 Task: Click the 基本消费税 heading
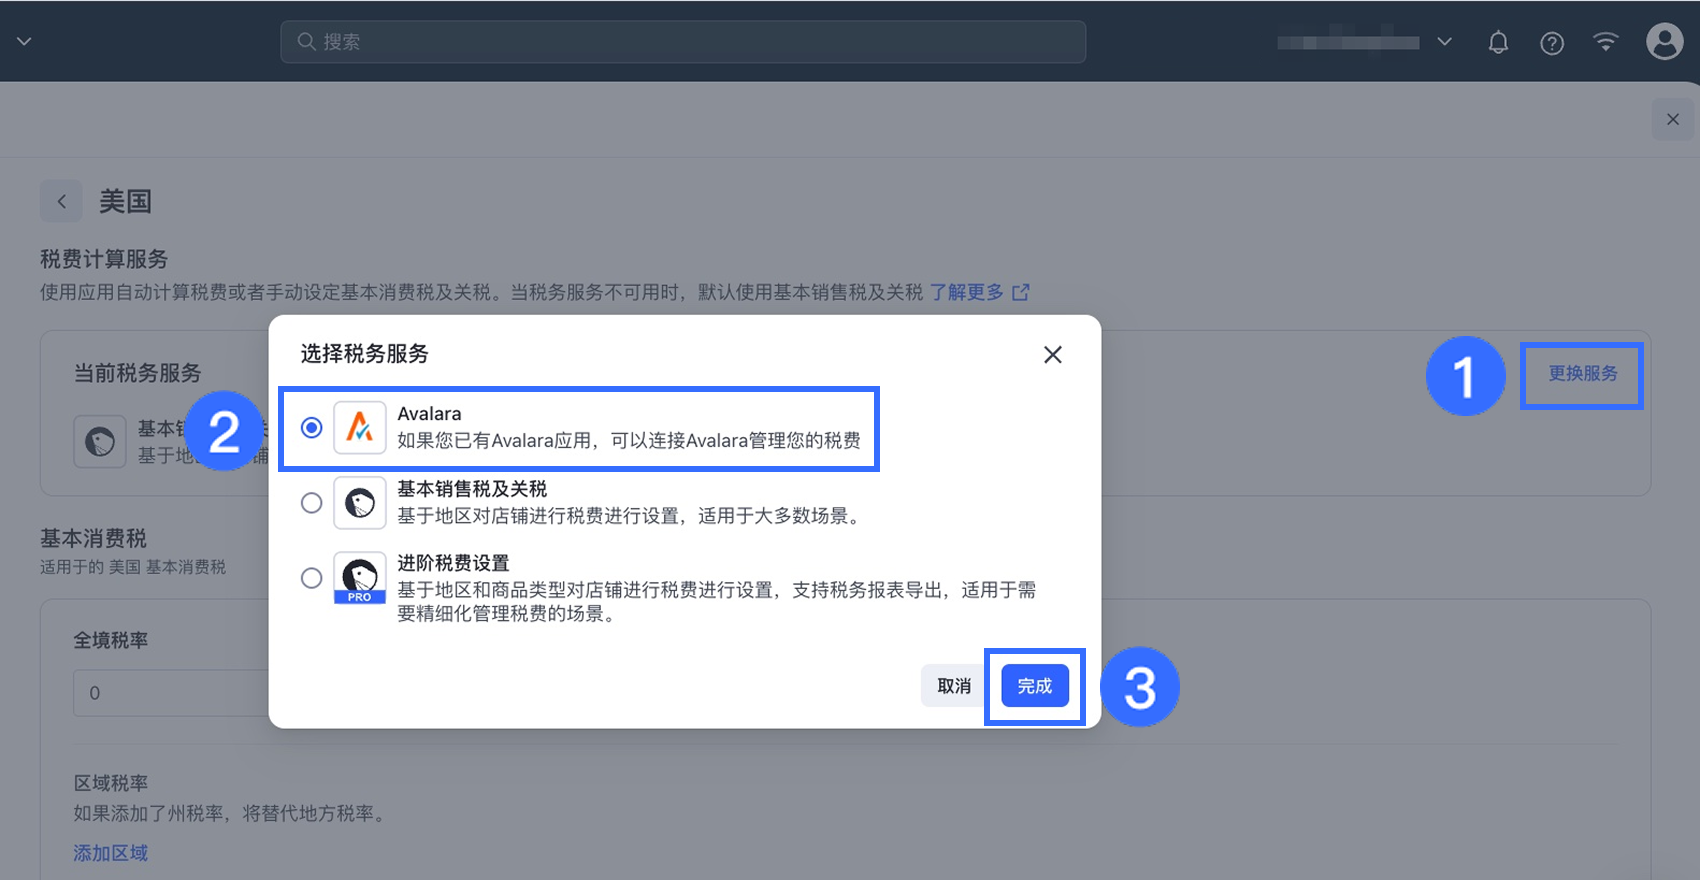pos(93,538)
